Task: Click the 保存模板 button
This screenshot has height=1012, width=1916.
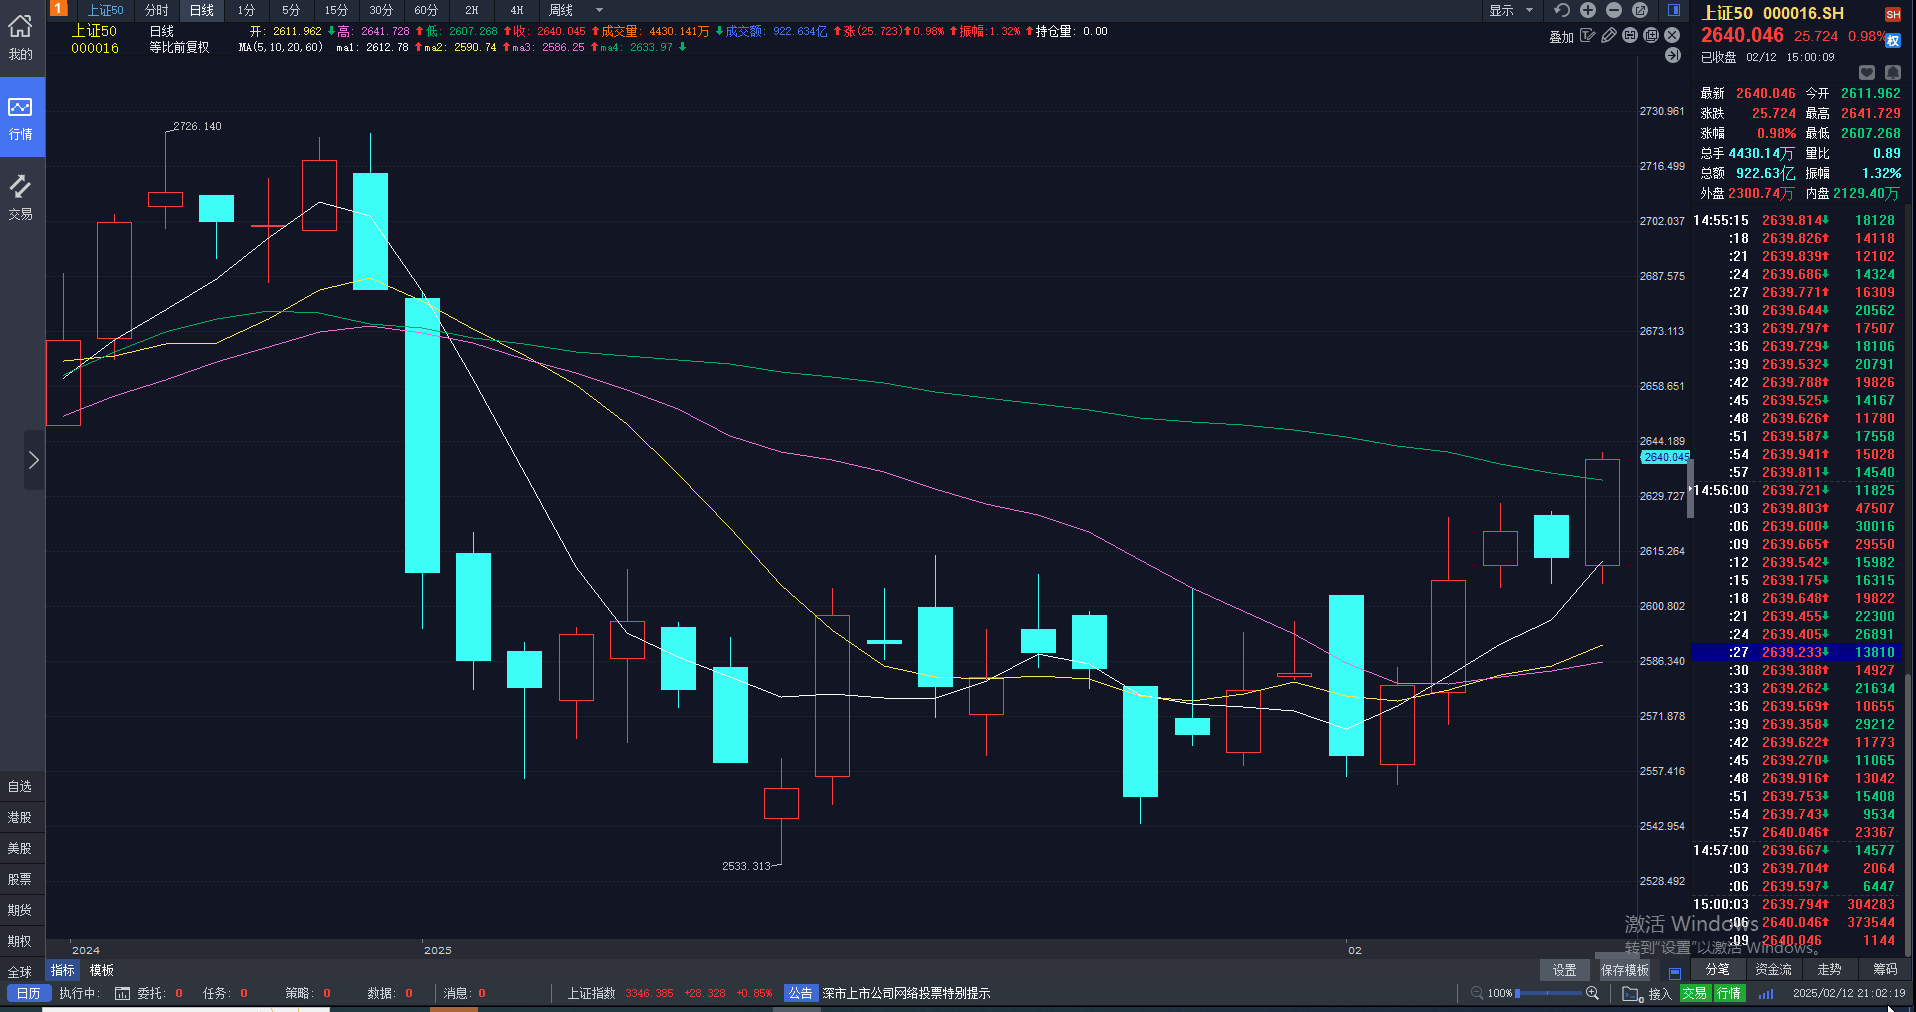Action: pos(1624,970)
